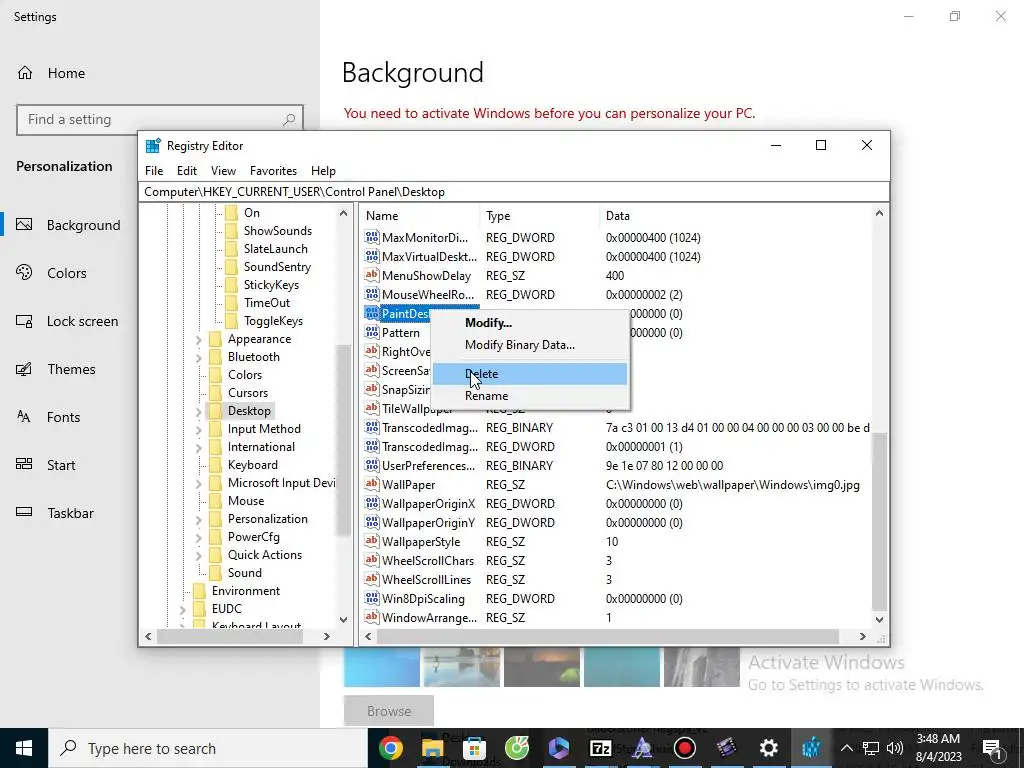Click the Pattern value icon
Viewport: 1024px width, 768px height.
(372, 332)
